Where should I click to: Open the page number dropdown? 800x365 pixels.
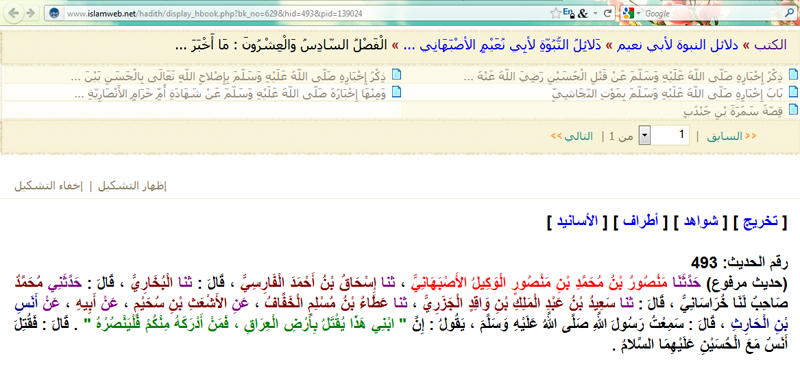[645, 136]
